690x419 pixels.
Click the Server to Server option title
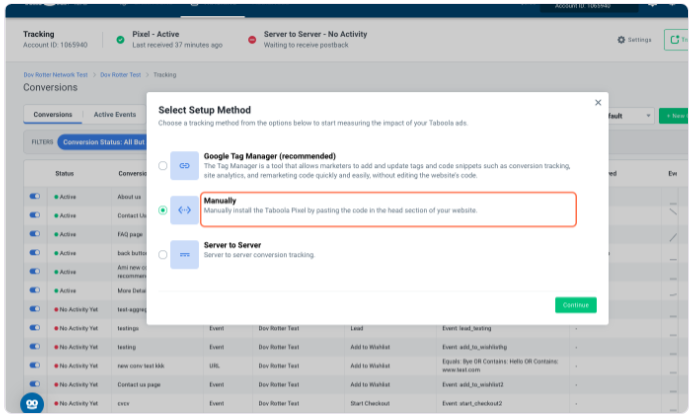[x=232, y=245]
